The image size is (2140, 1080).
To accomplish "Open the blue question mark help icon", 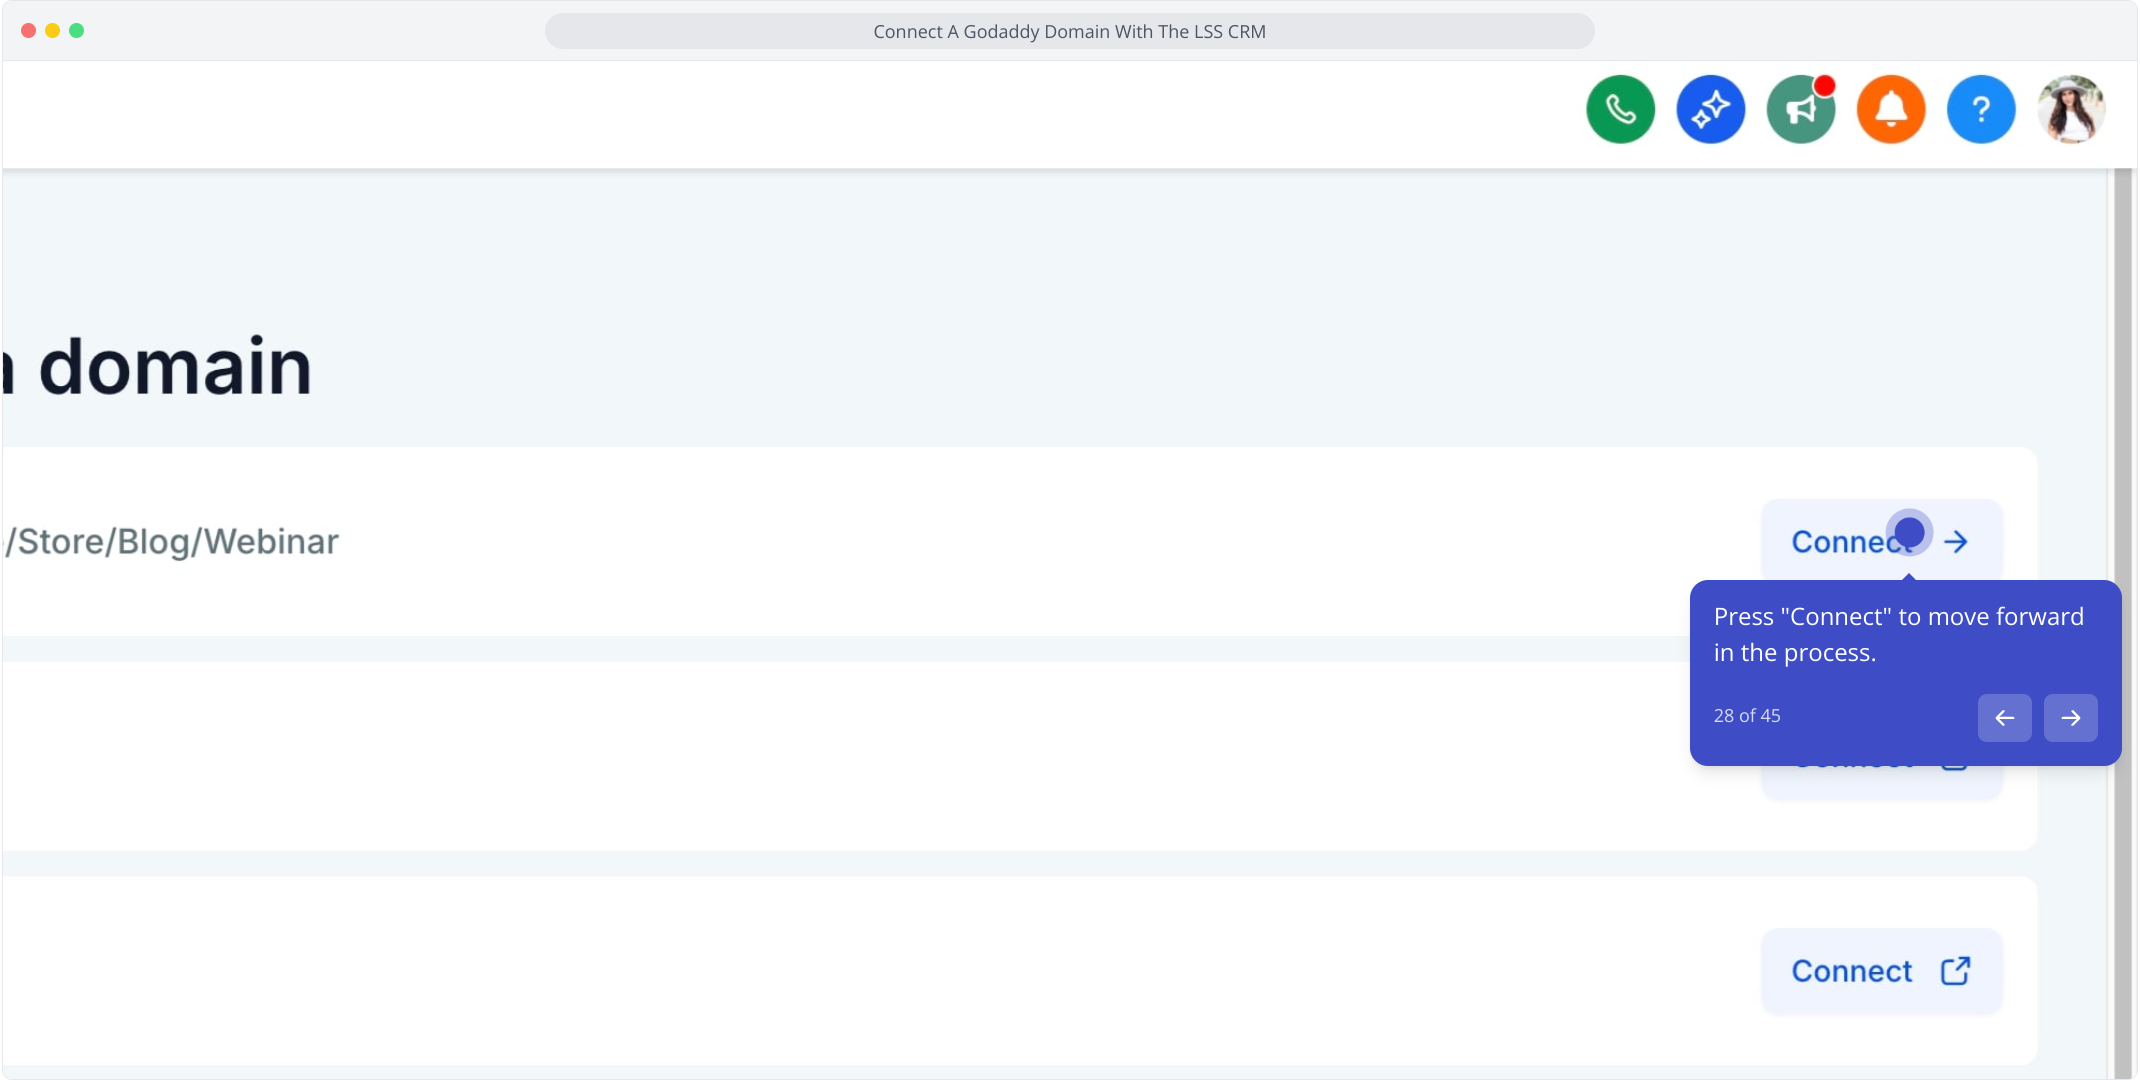I will (x=1981, y=110).
